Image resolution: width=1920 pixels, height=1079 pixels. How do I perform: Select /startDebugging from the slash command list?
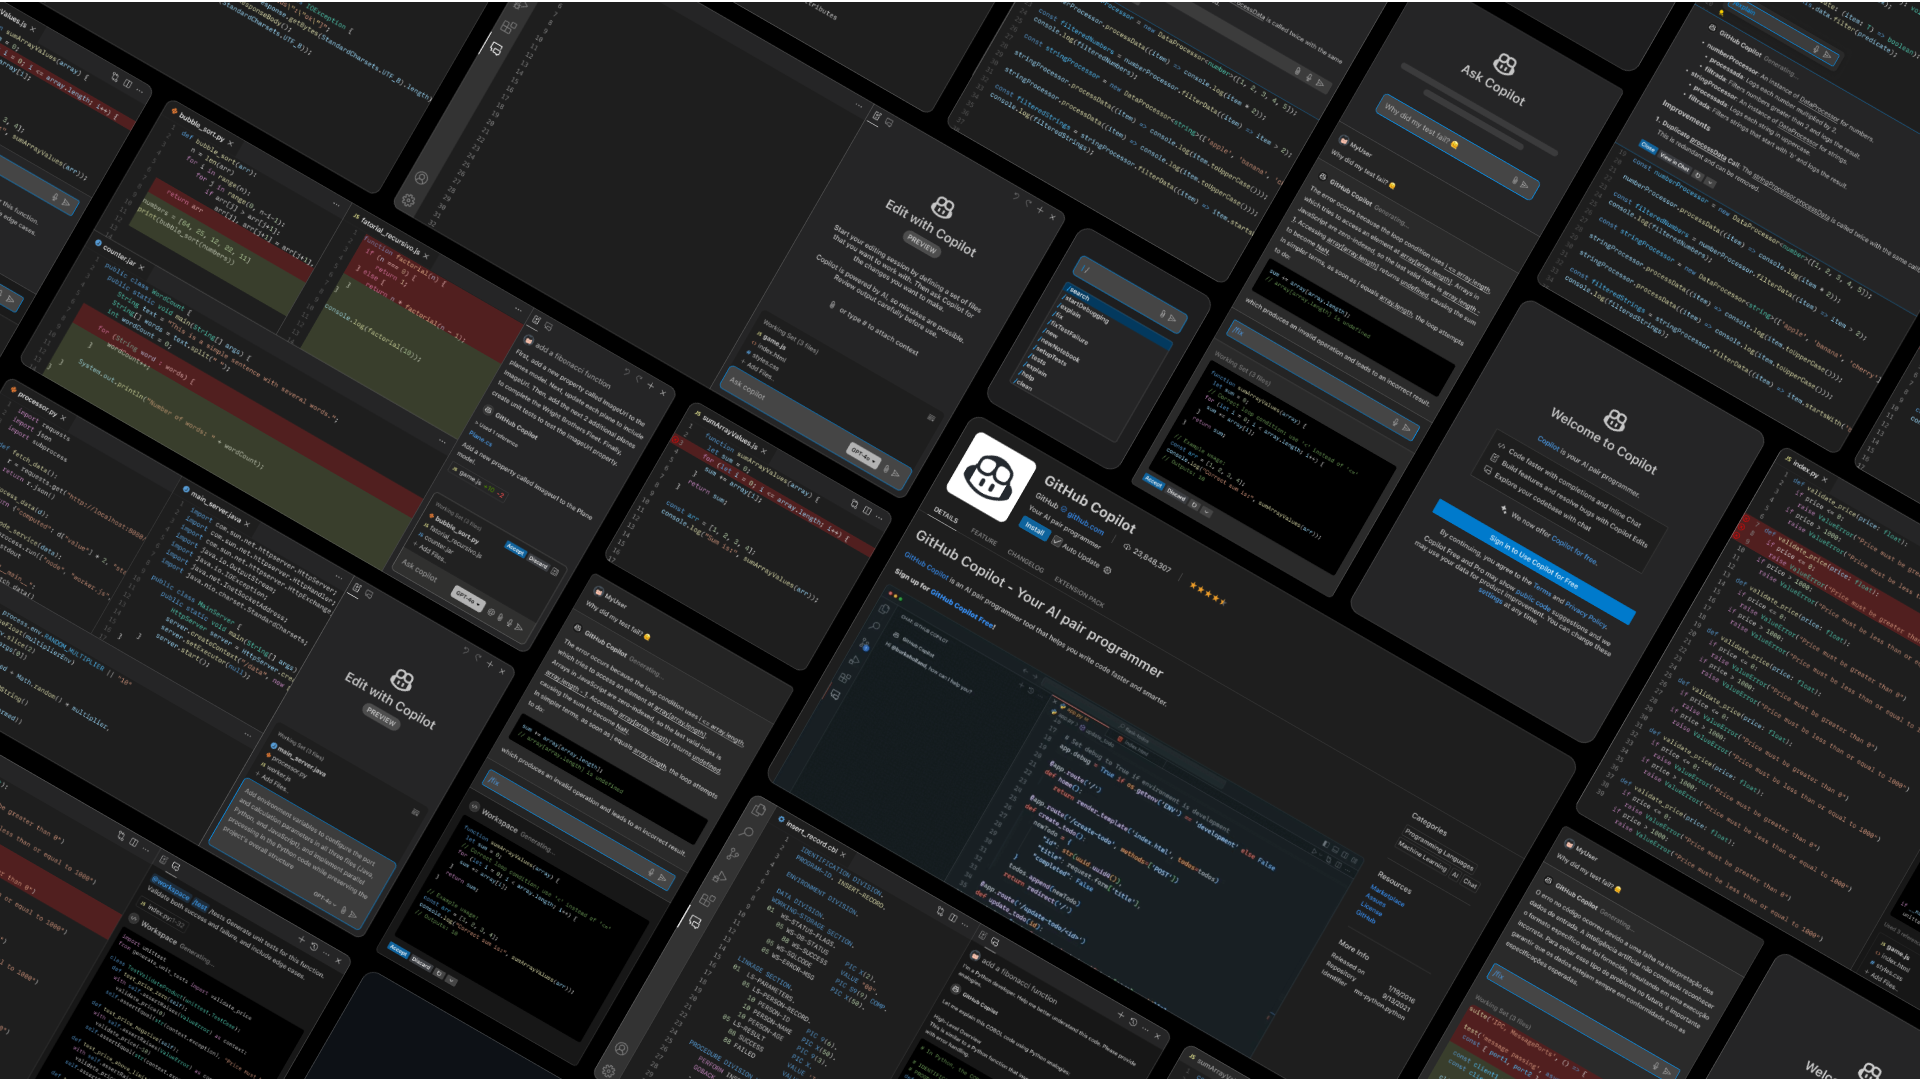coord(1086,310)
